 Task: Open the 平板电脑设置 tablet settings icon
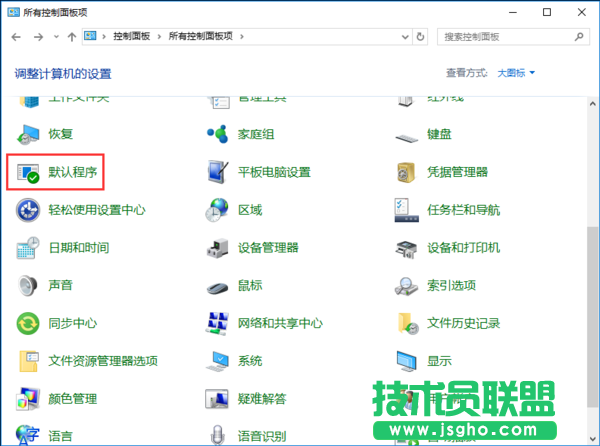pos(217,172)
